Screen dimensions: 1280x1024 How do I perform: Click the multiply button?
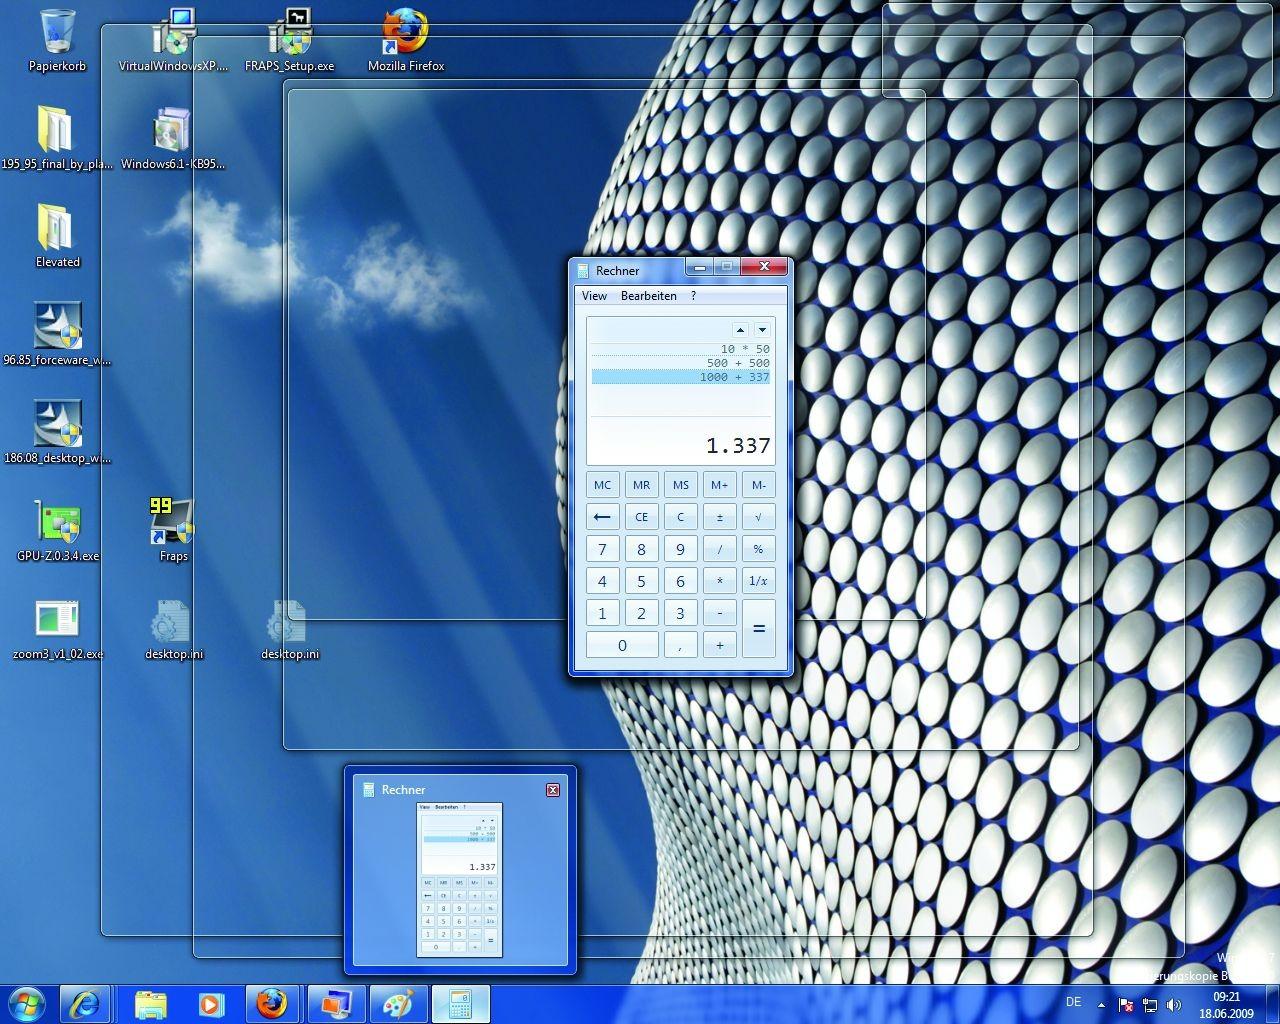[x=719, y=581]
